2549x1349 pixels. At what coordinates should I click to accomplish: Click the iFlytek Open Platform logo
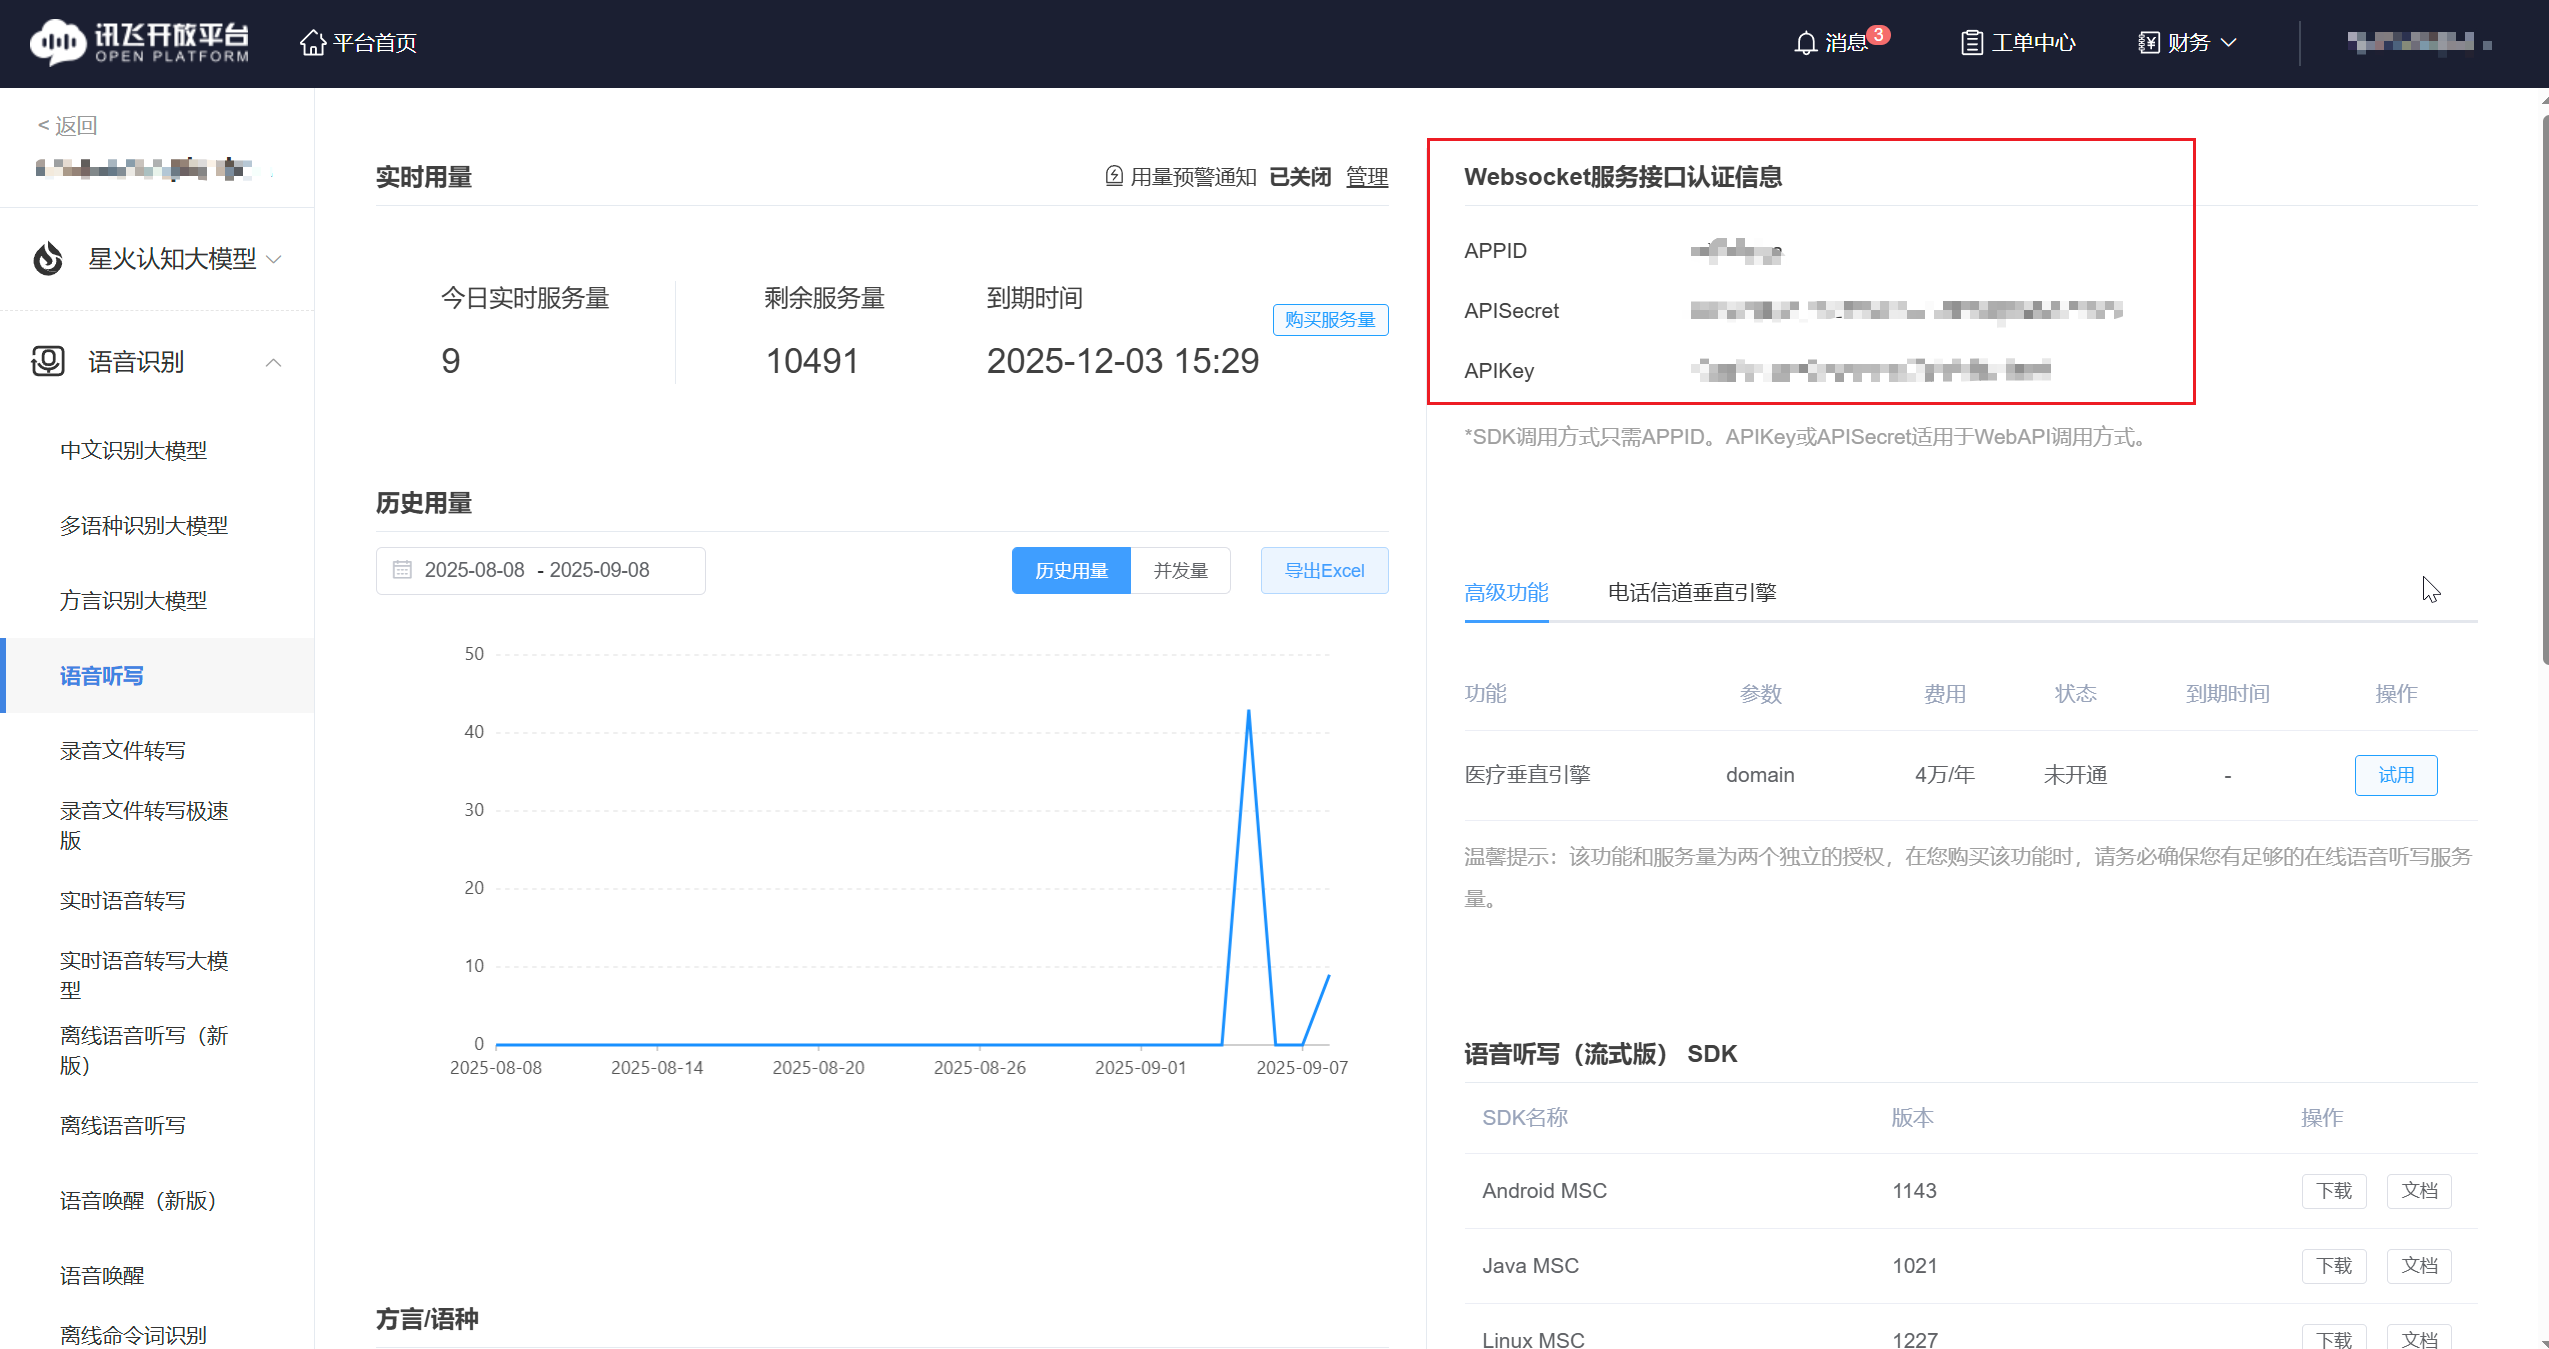point(139,42)
